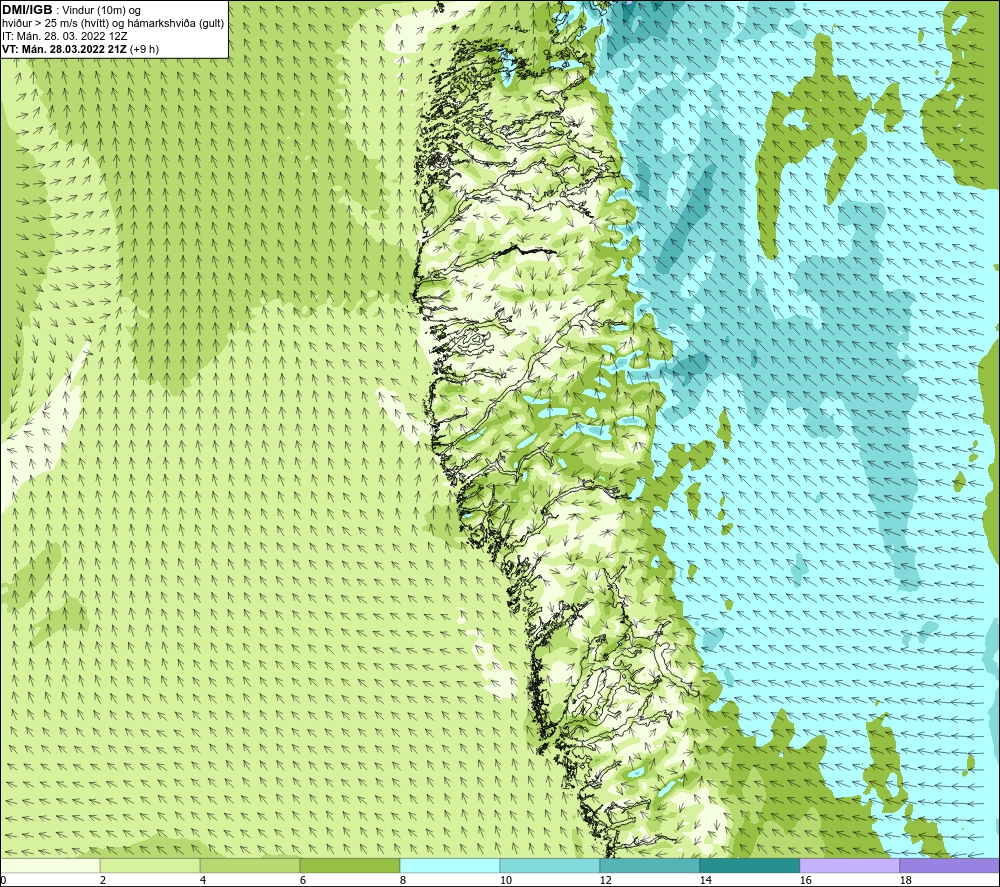The height and width of the screenshot is (887, 1000).
Task: Click the pale cyan 8–10 m/s legend swatch
Action: 450,865
